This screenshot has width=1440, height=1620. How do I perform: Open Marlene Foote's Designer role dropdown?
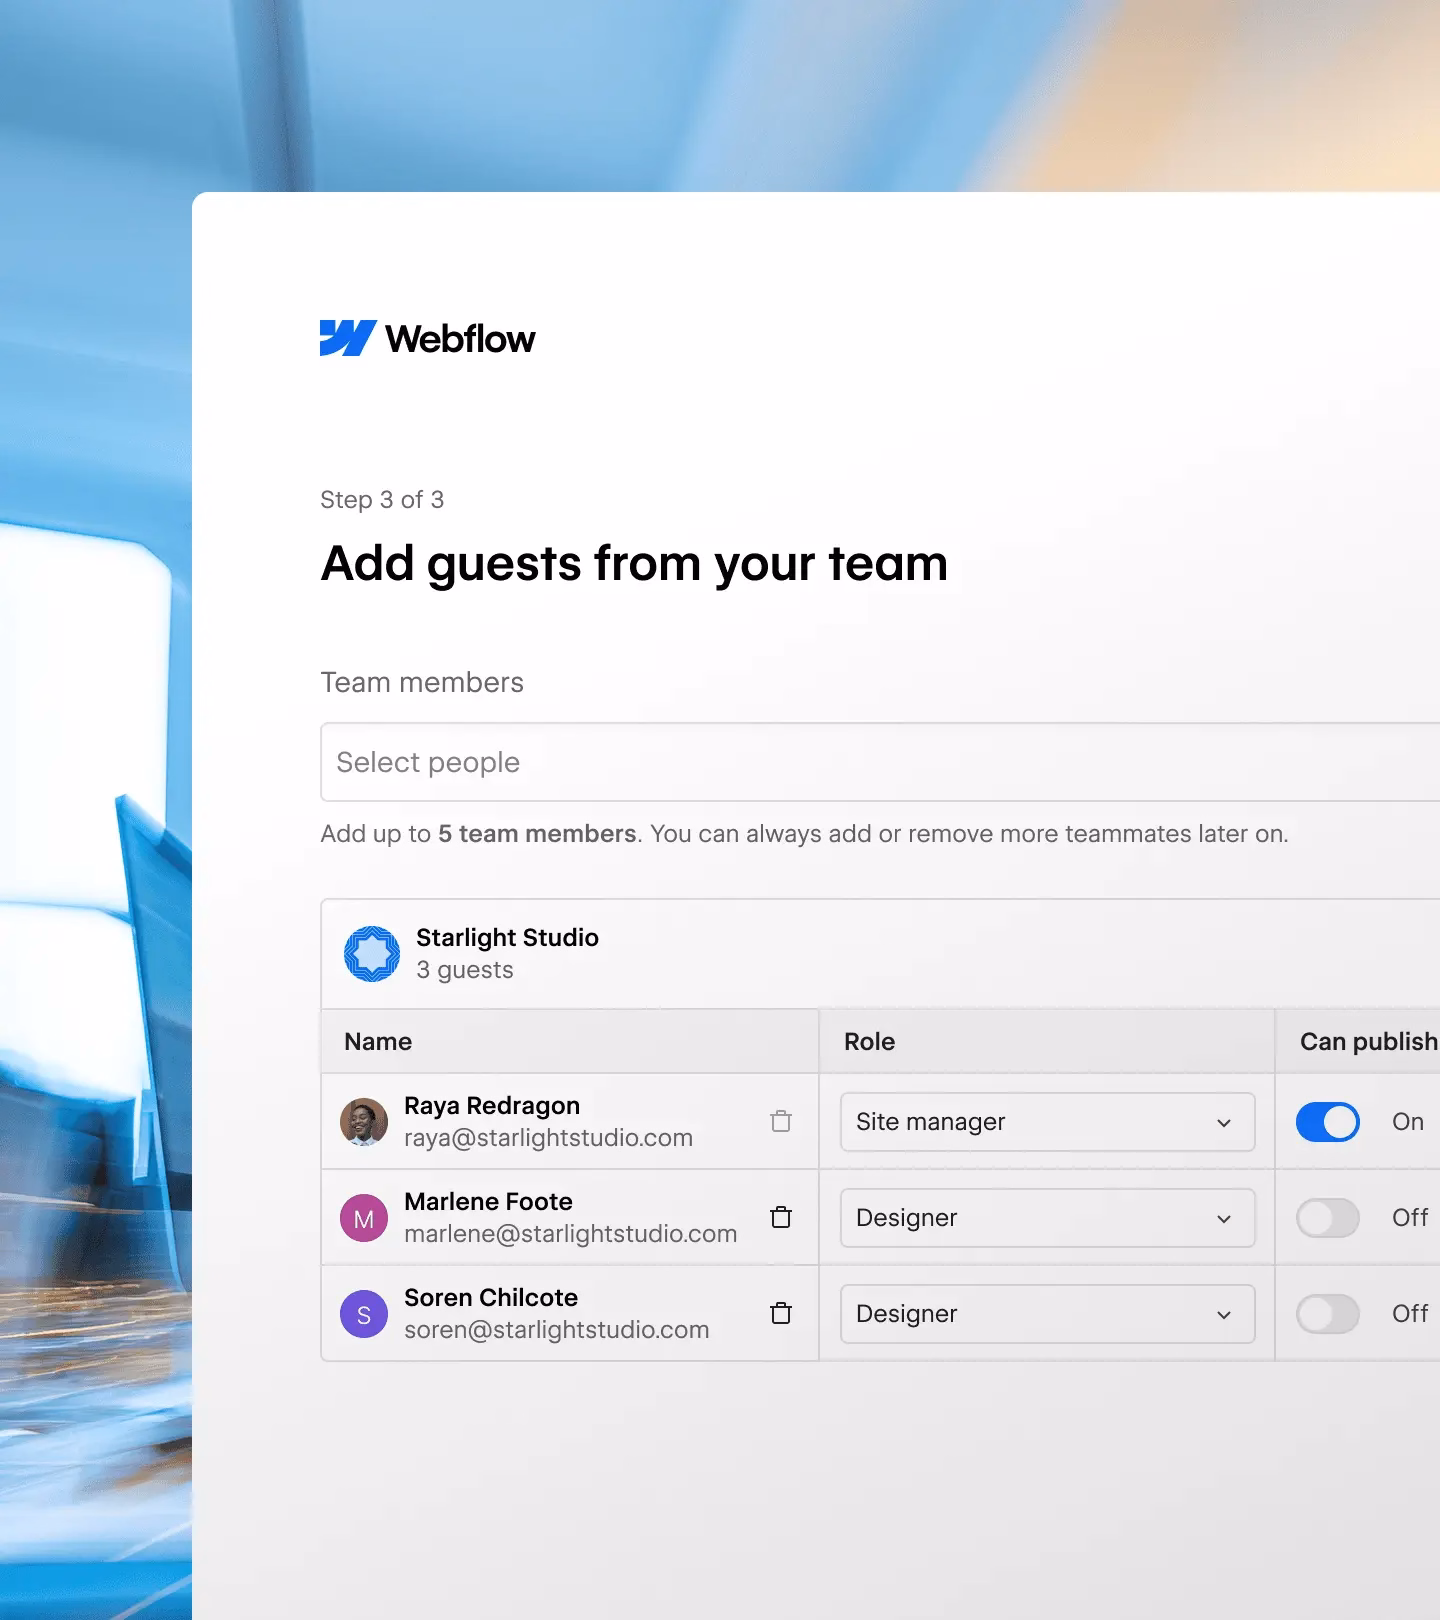click(x=1047, y=1218)
